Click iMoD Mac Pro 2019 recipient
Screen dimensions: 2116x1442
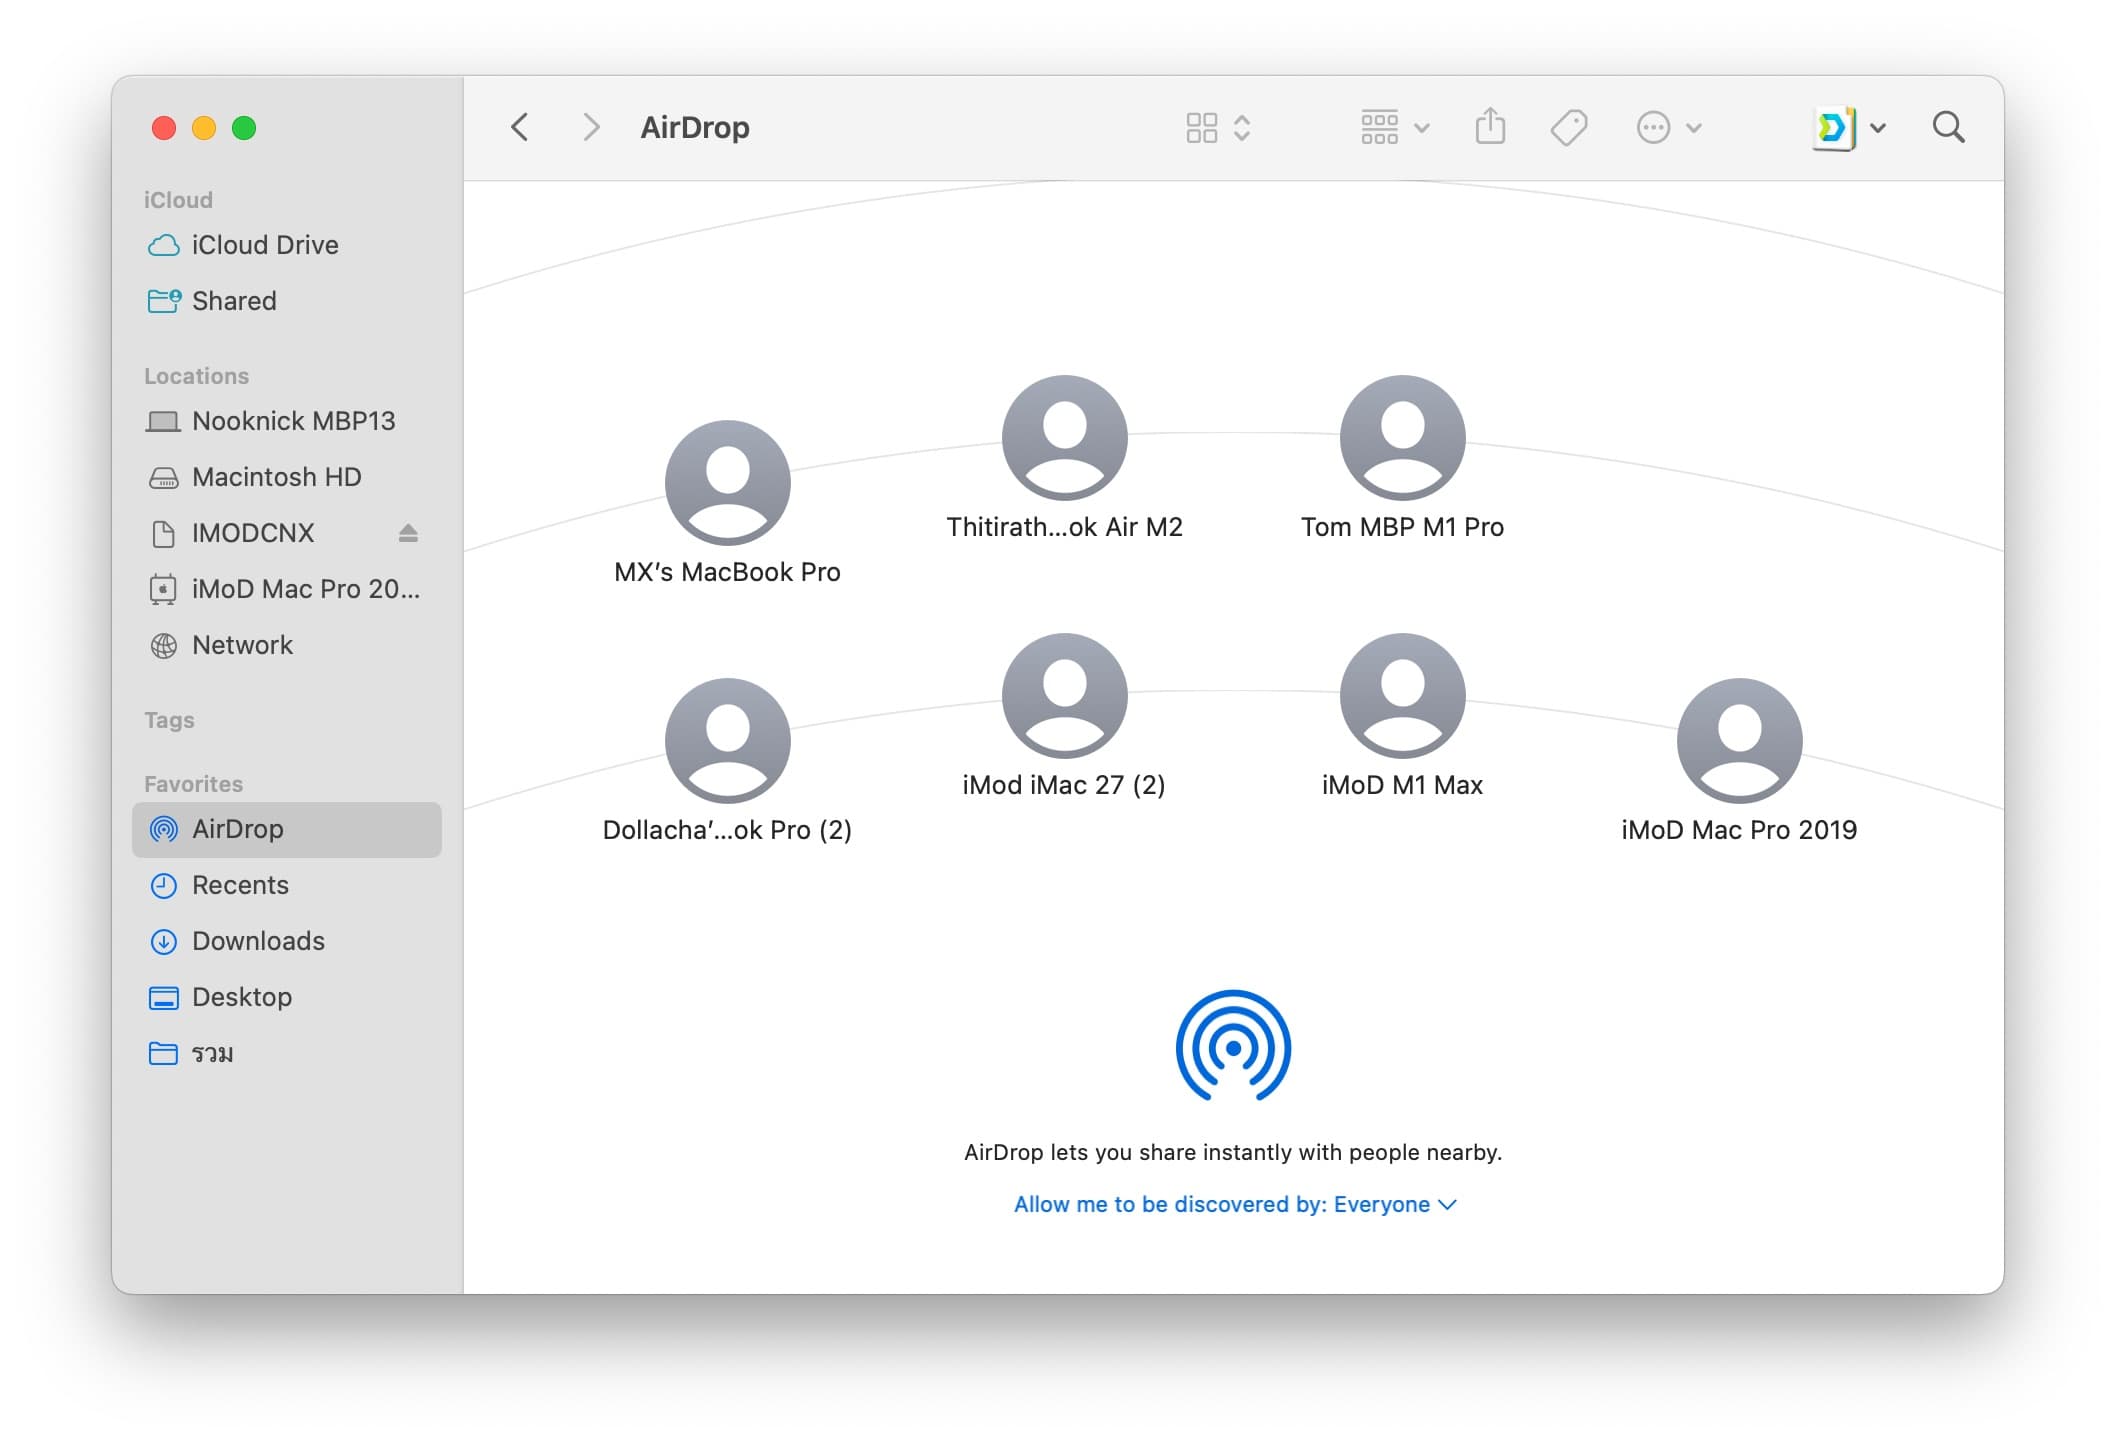1738,741
